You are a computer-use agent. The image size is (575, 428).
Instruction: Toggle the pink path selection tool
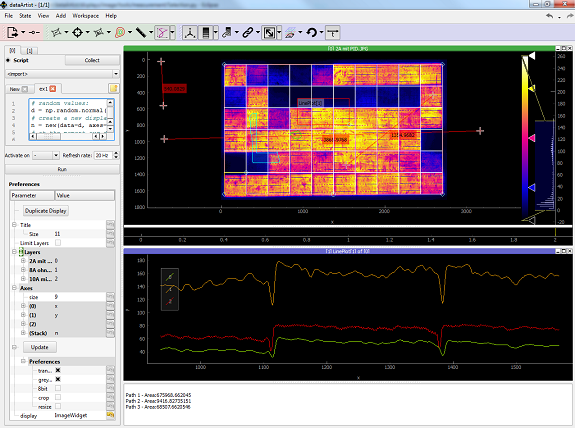click(x=162, y=32)
